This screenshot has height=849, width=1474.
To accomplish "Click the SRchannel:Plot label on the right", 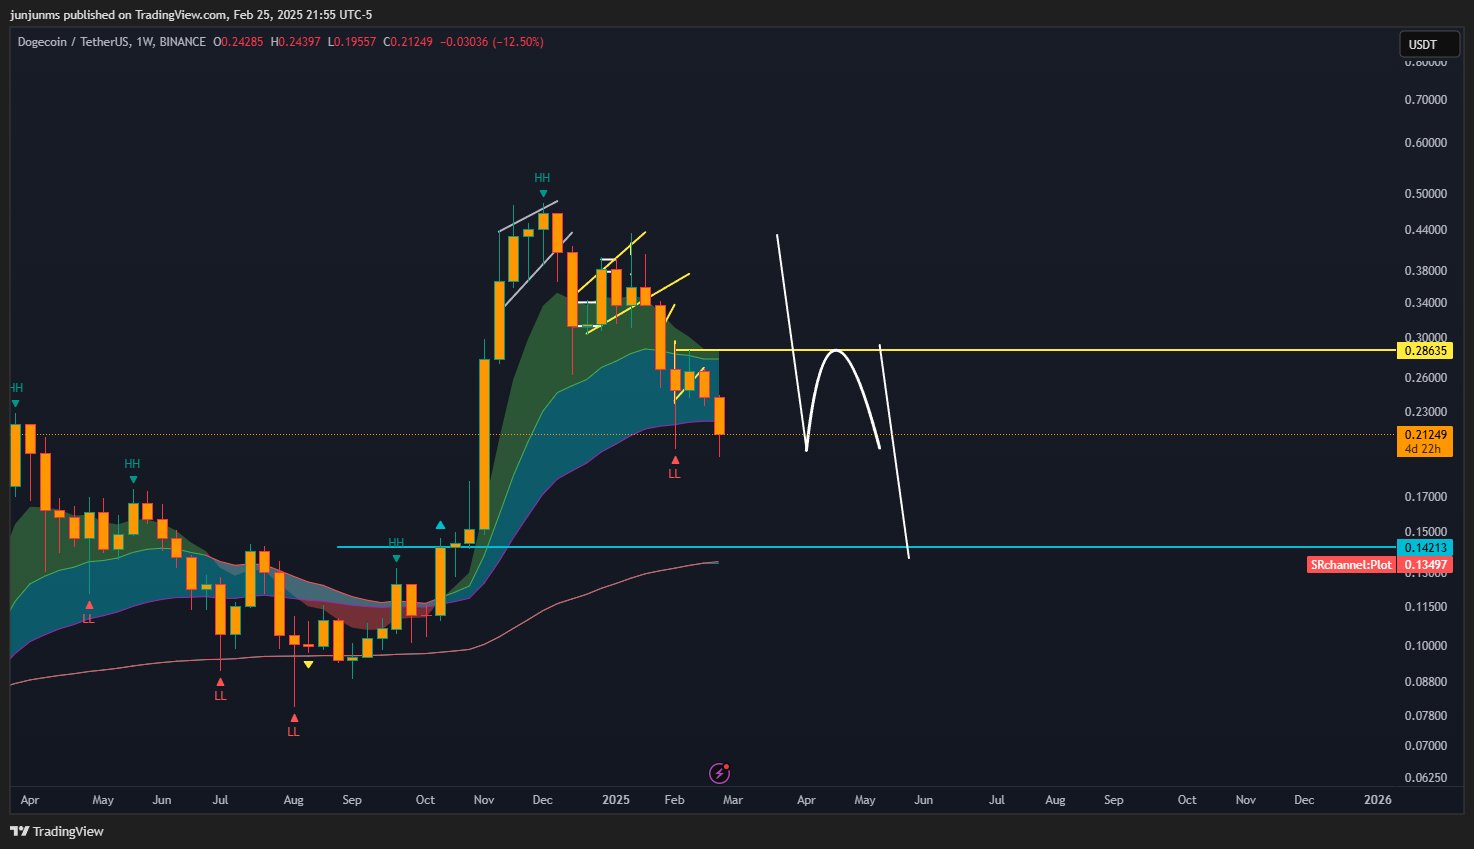I will (1350, 564).
